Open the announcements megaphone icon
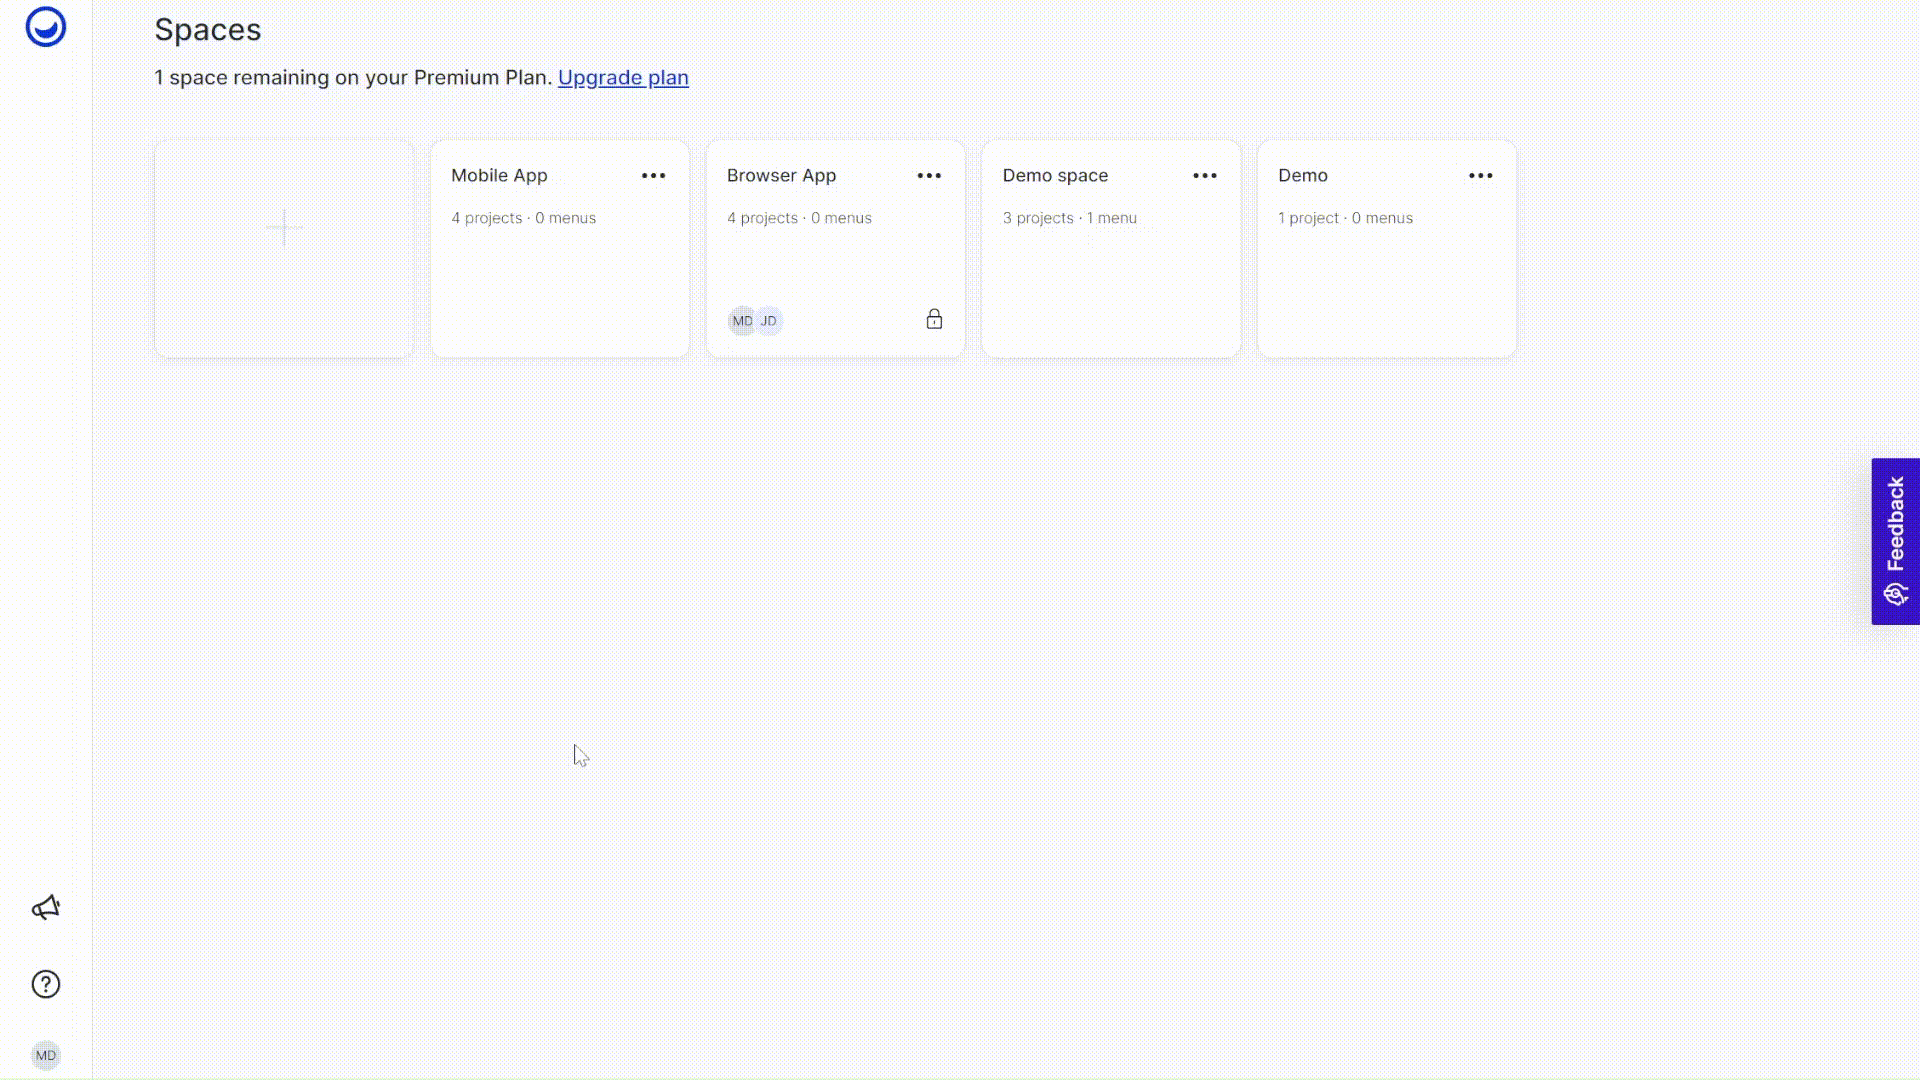 point(46,907)
